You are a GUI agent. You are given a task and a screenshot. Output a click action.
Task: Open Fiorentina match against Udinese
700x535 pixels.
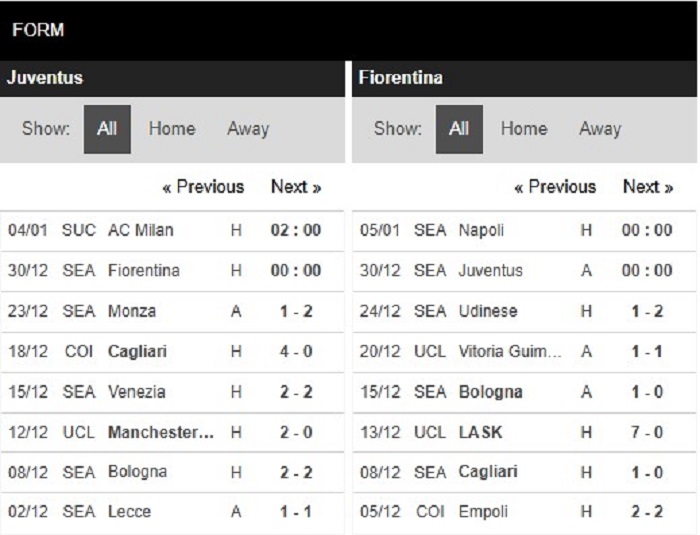click(x=524, y=311)
